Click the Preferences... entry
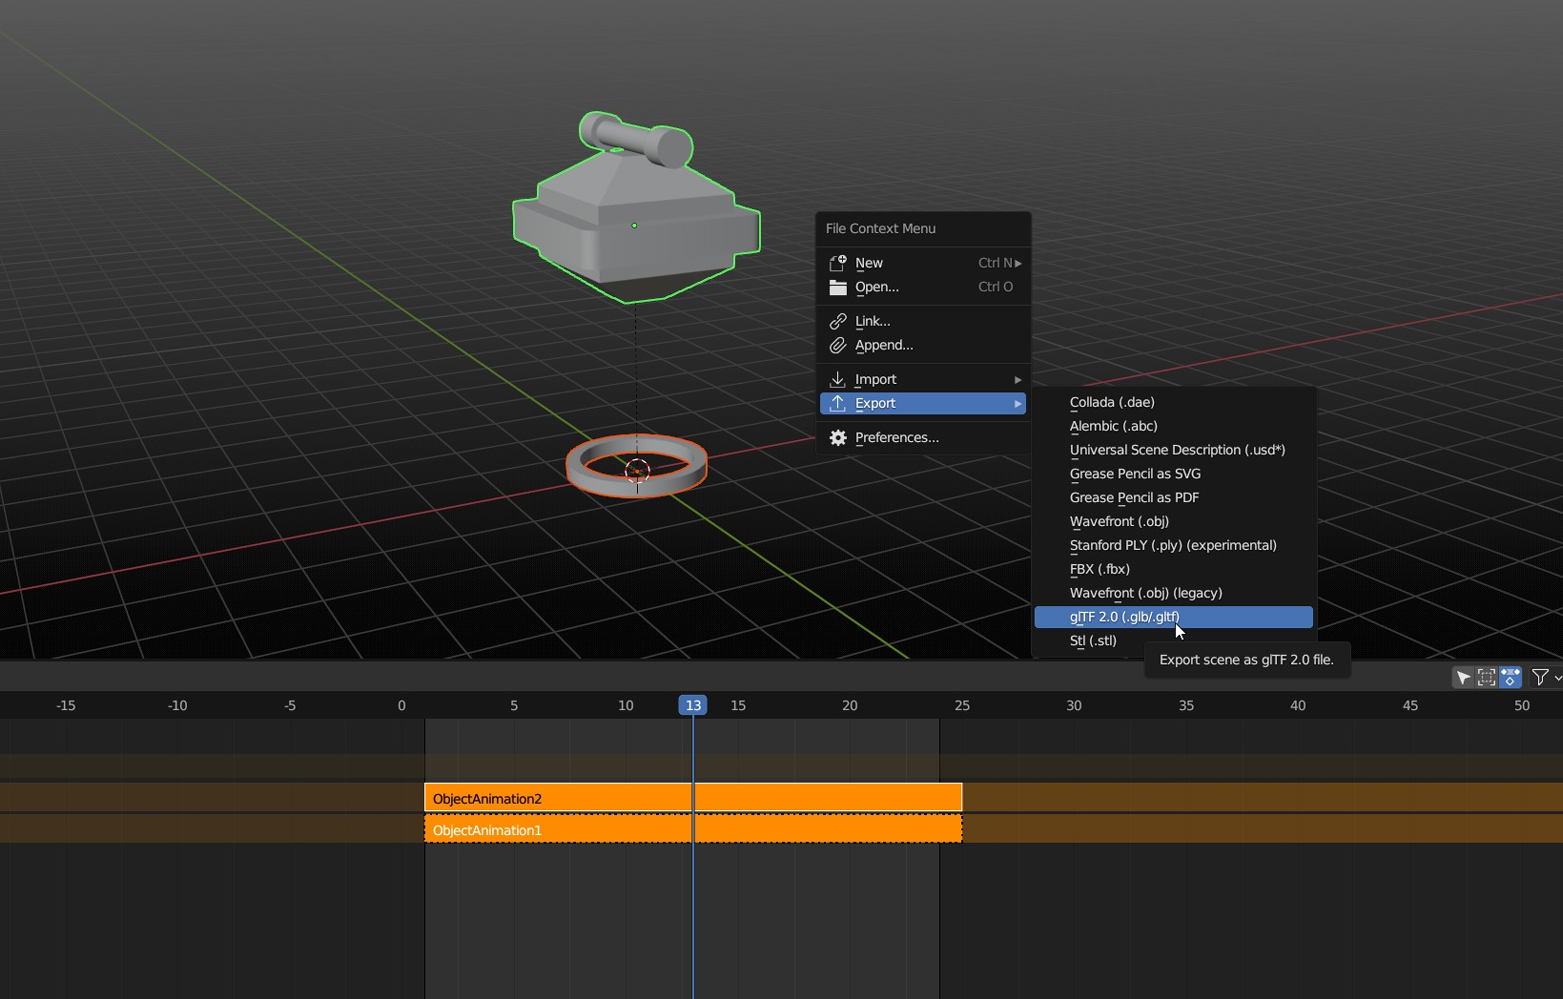1563x999 pixels. pos(896,437)
